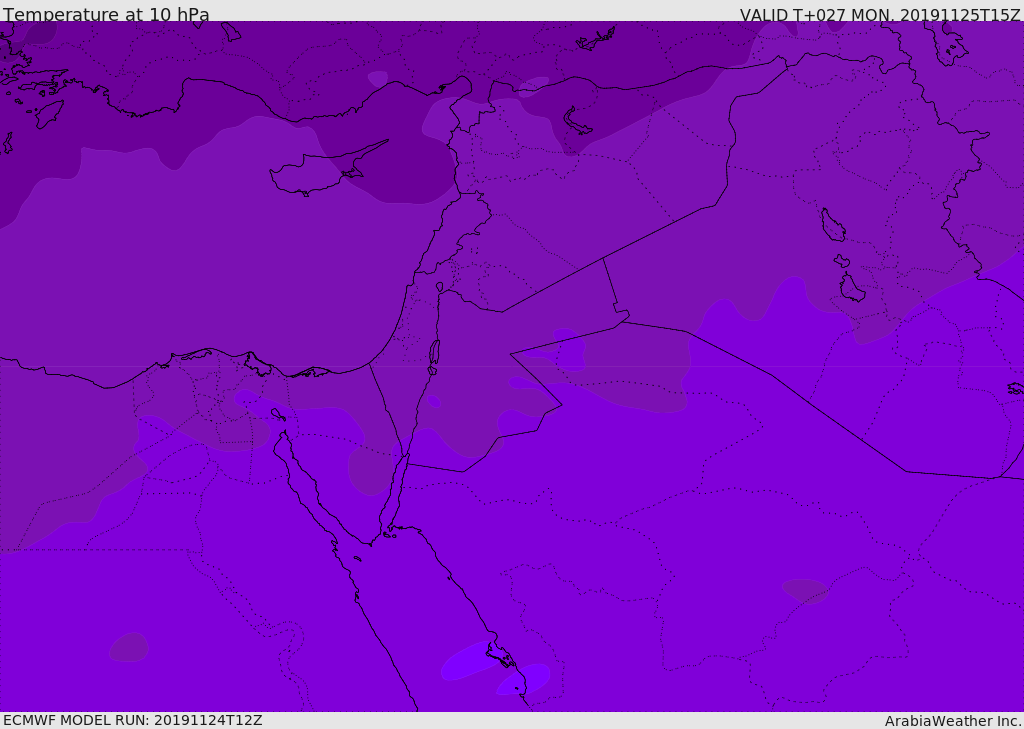Click the 'VALID T+027 MON. 20191125T15Z' timestamp
The width and height of the screenshot is (1024, 729).
[880, 15]
